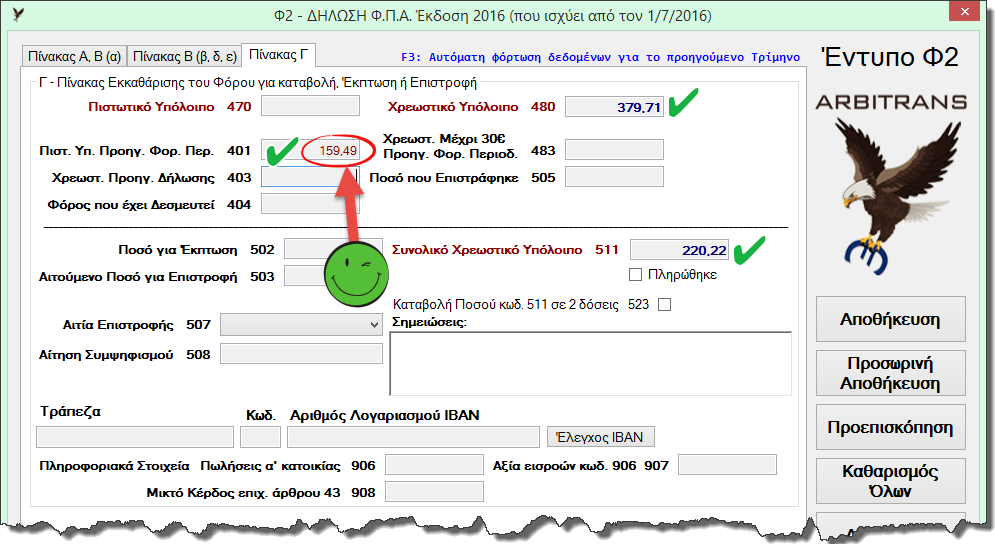Focus the Αίτηση Συμψηφισμού 508 field
The height and width of the screenshot is (544, 995).
pyautogui.click(x=301, y=354)
